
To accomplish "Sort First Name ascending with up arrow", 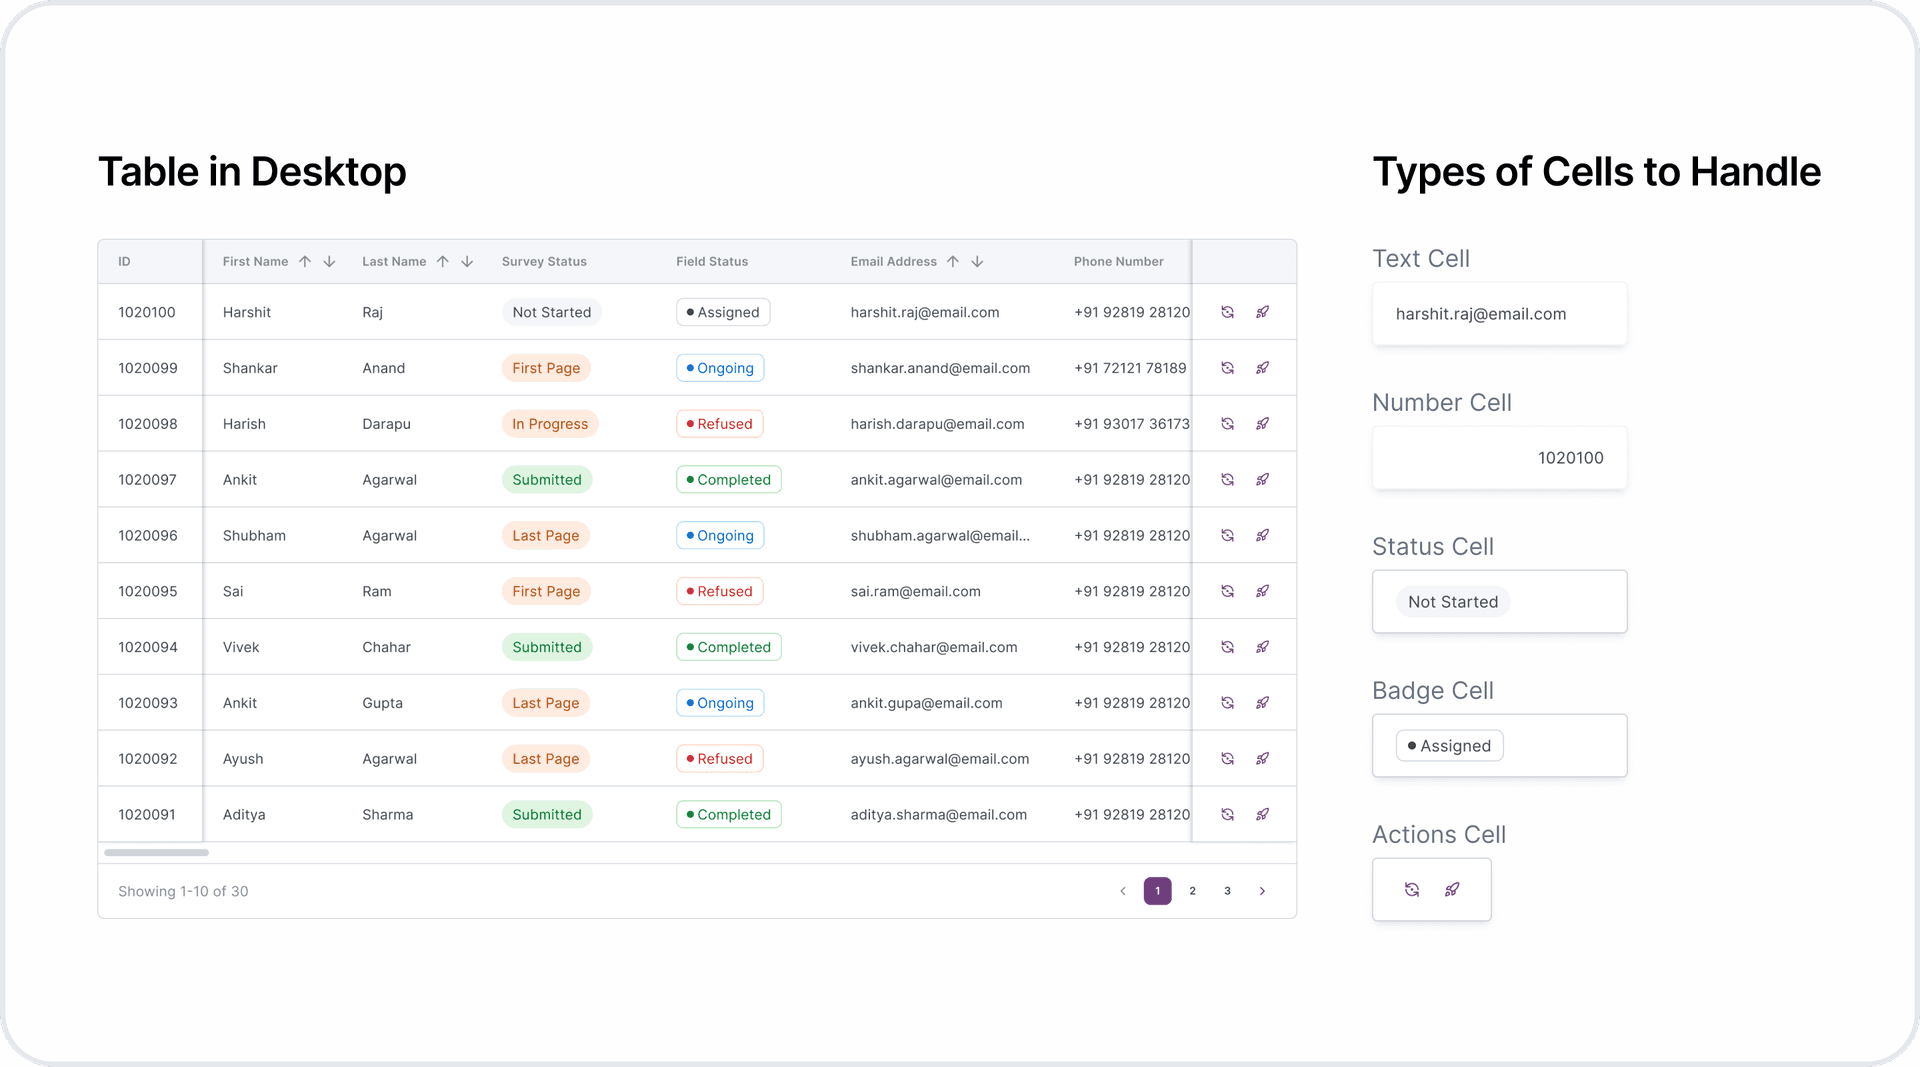I will coord(305,262).
